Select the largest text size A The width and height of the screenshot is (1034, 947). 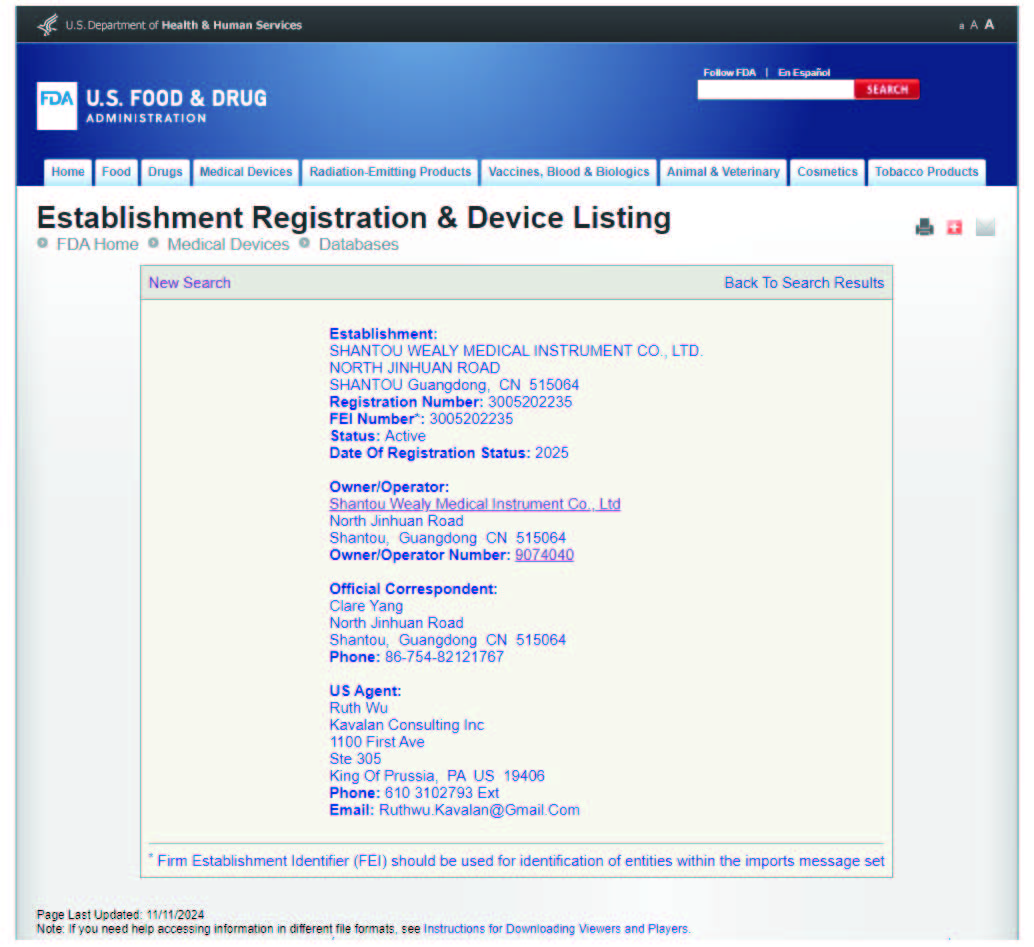pos(989,25)
